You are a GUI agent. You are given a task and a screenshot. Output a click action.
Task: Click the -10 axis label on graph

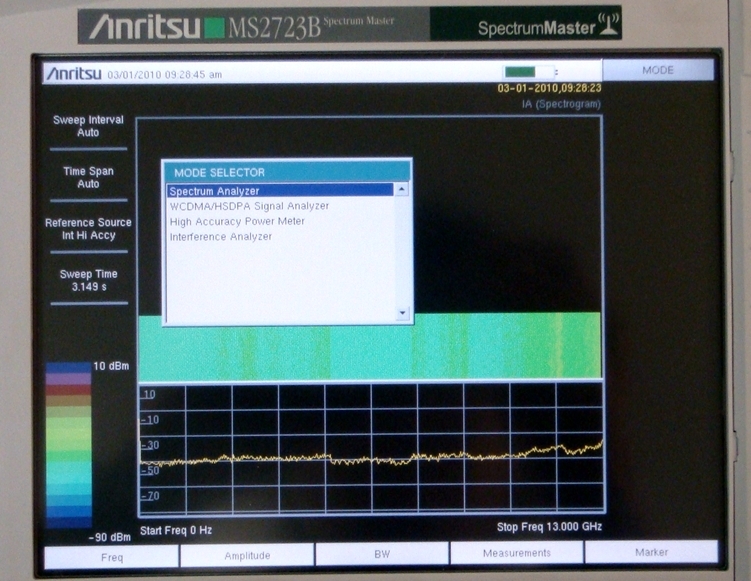(x=150, y=420)
